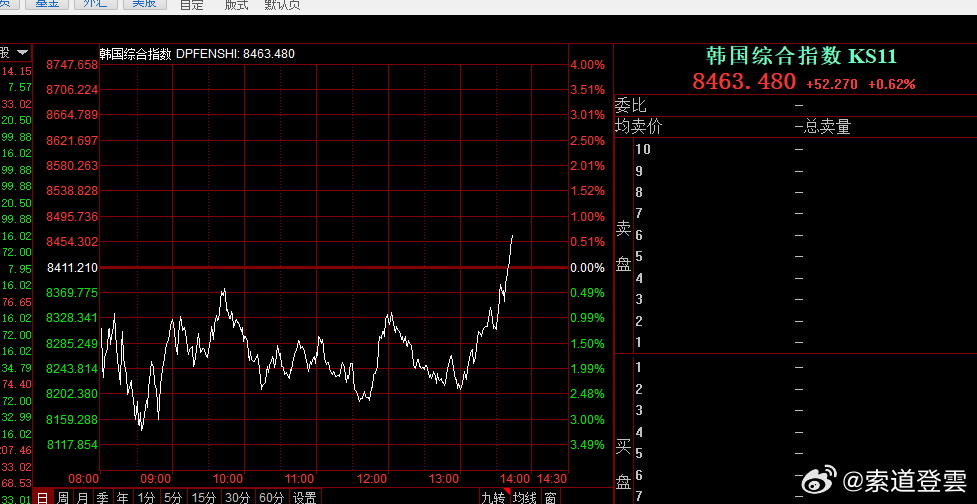This screenshot has height=504, width=977.
Task: Select the 15分 period tab
Action: pyautogui.click(x=204, y=497)
